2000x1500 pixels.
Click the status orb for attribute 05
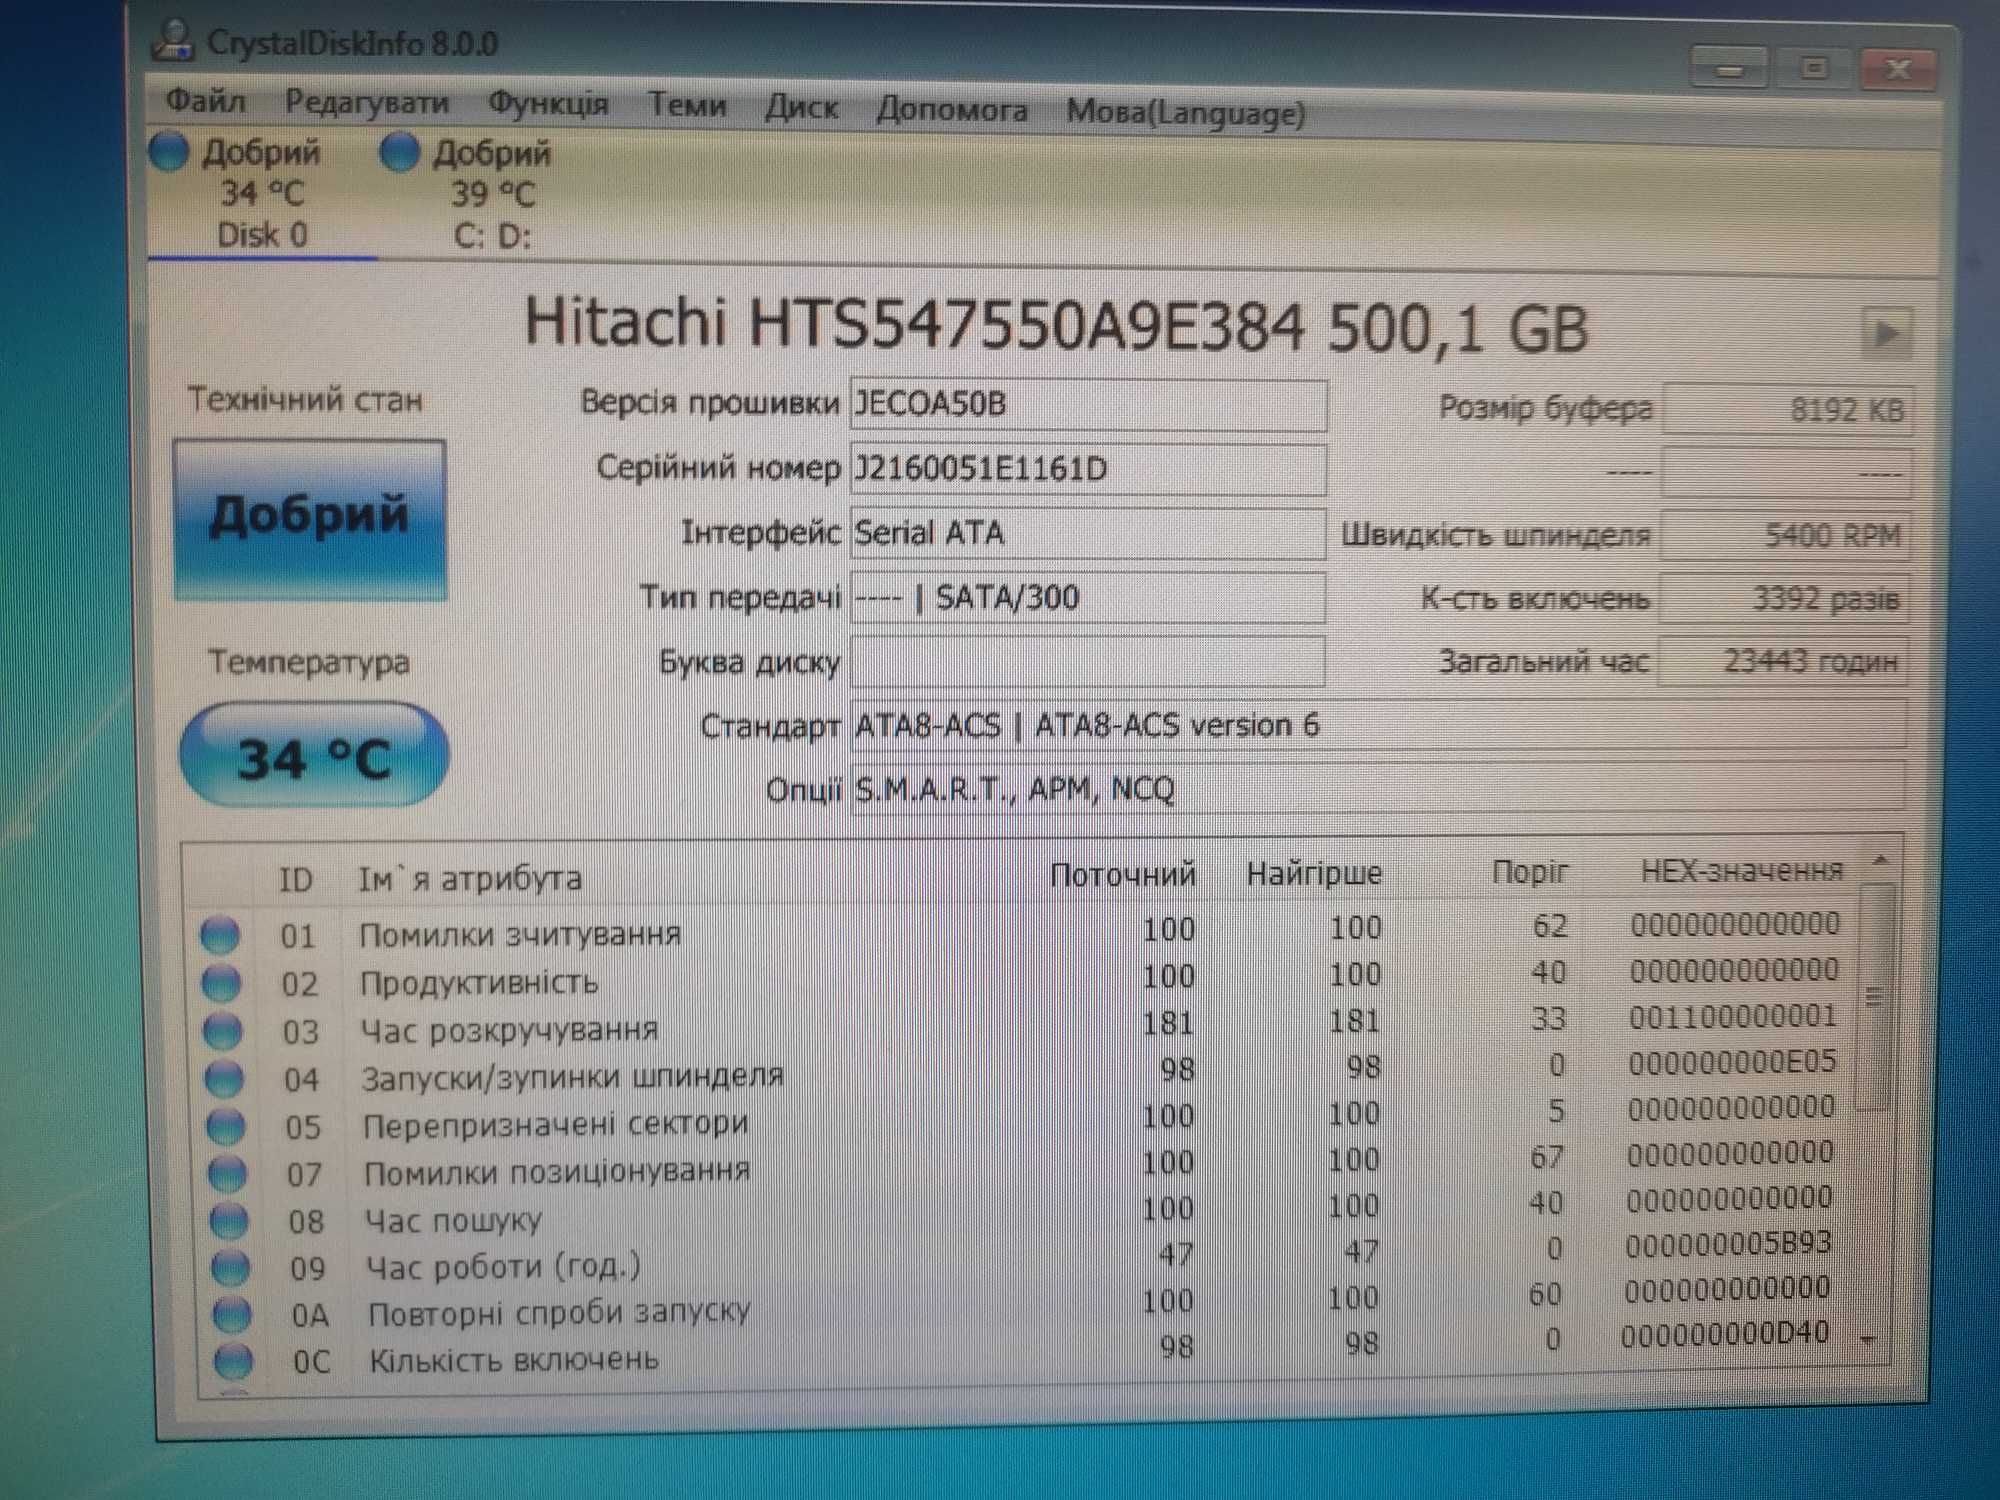click(x=226, y=1126)
